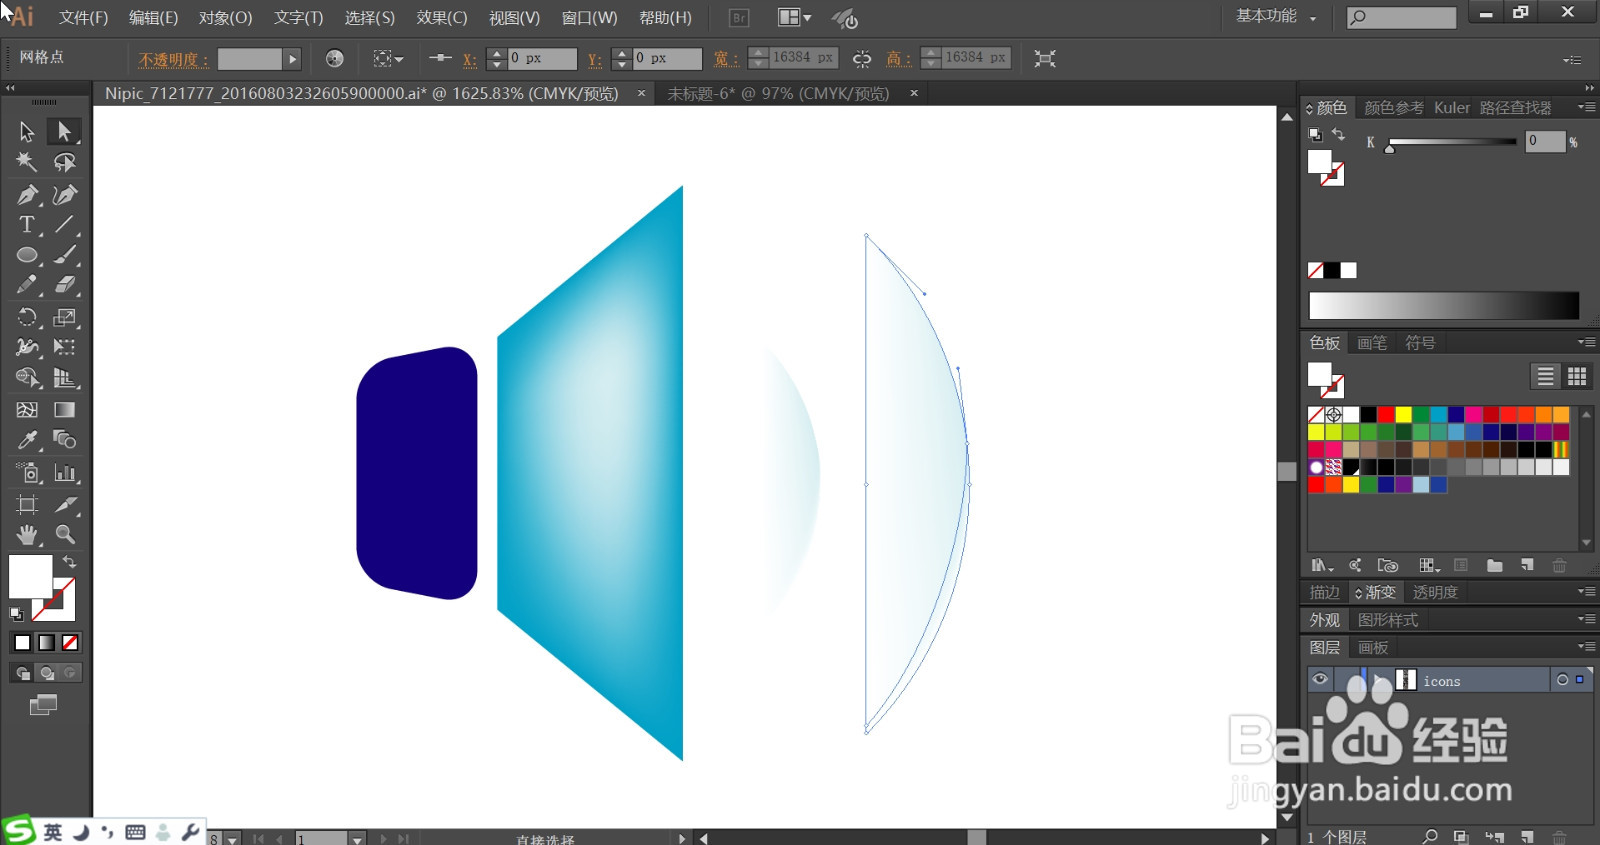Viewport: 1600px width, 845px height.
Task: Open the layers panel flyout menu
Action: coord(1586,647)
